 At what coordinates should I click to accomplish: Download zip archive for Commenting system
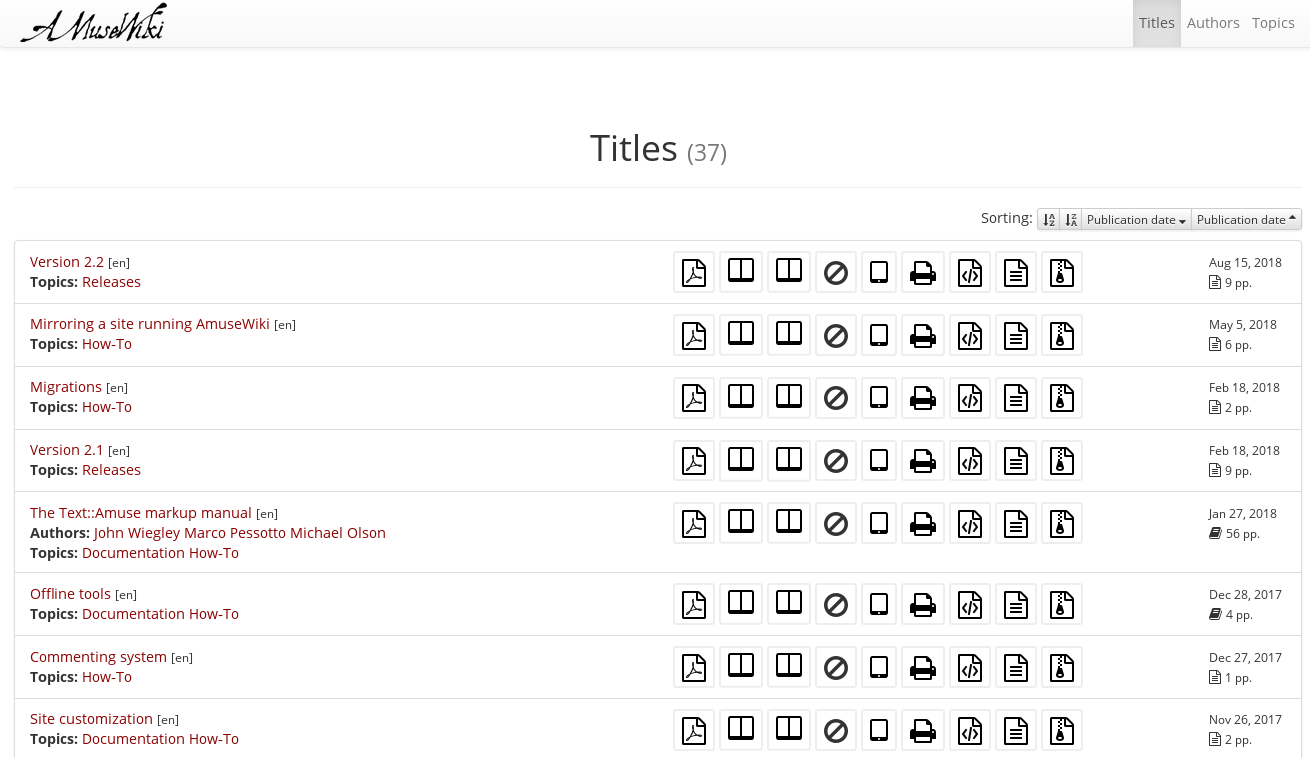click(x=1062, y=667)
